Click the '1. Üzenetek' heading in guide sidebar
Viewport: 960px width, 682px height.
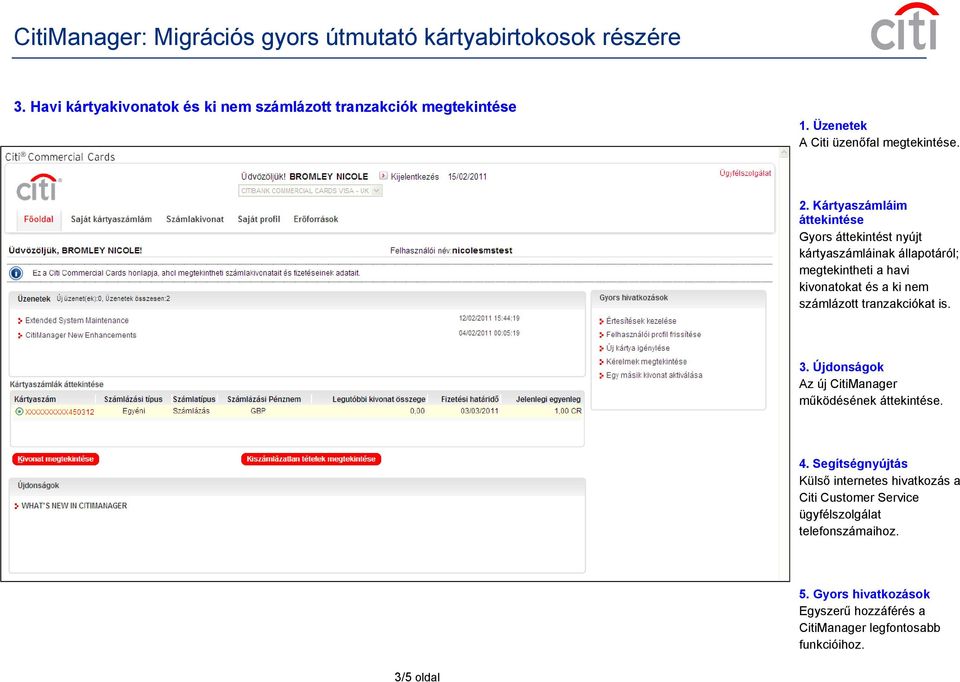(x=833, y=126)
